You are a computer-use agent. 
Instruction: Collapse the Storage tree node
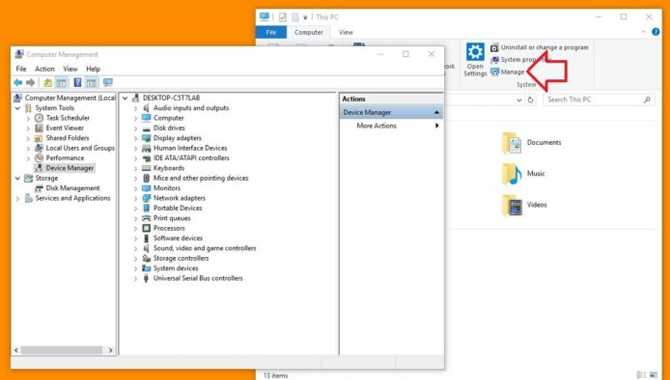point(18,178)
